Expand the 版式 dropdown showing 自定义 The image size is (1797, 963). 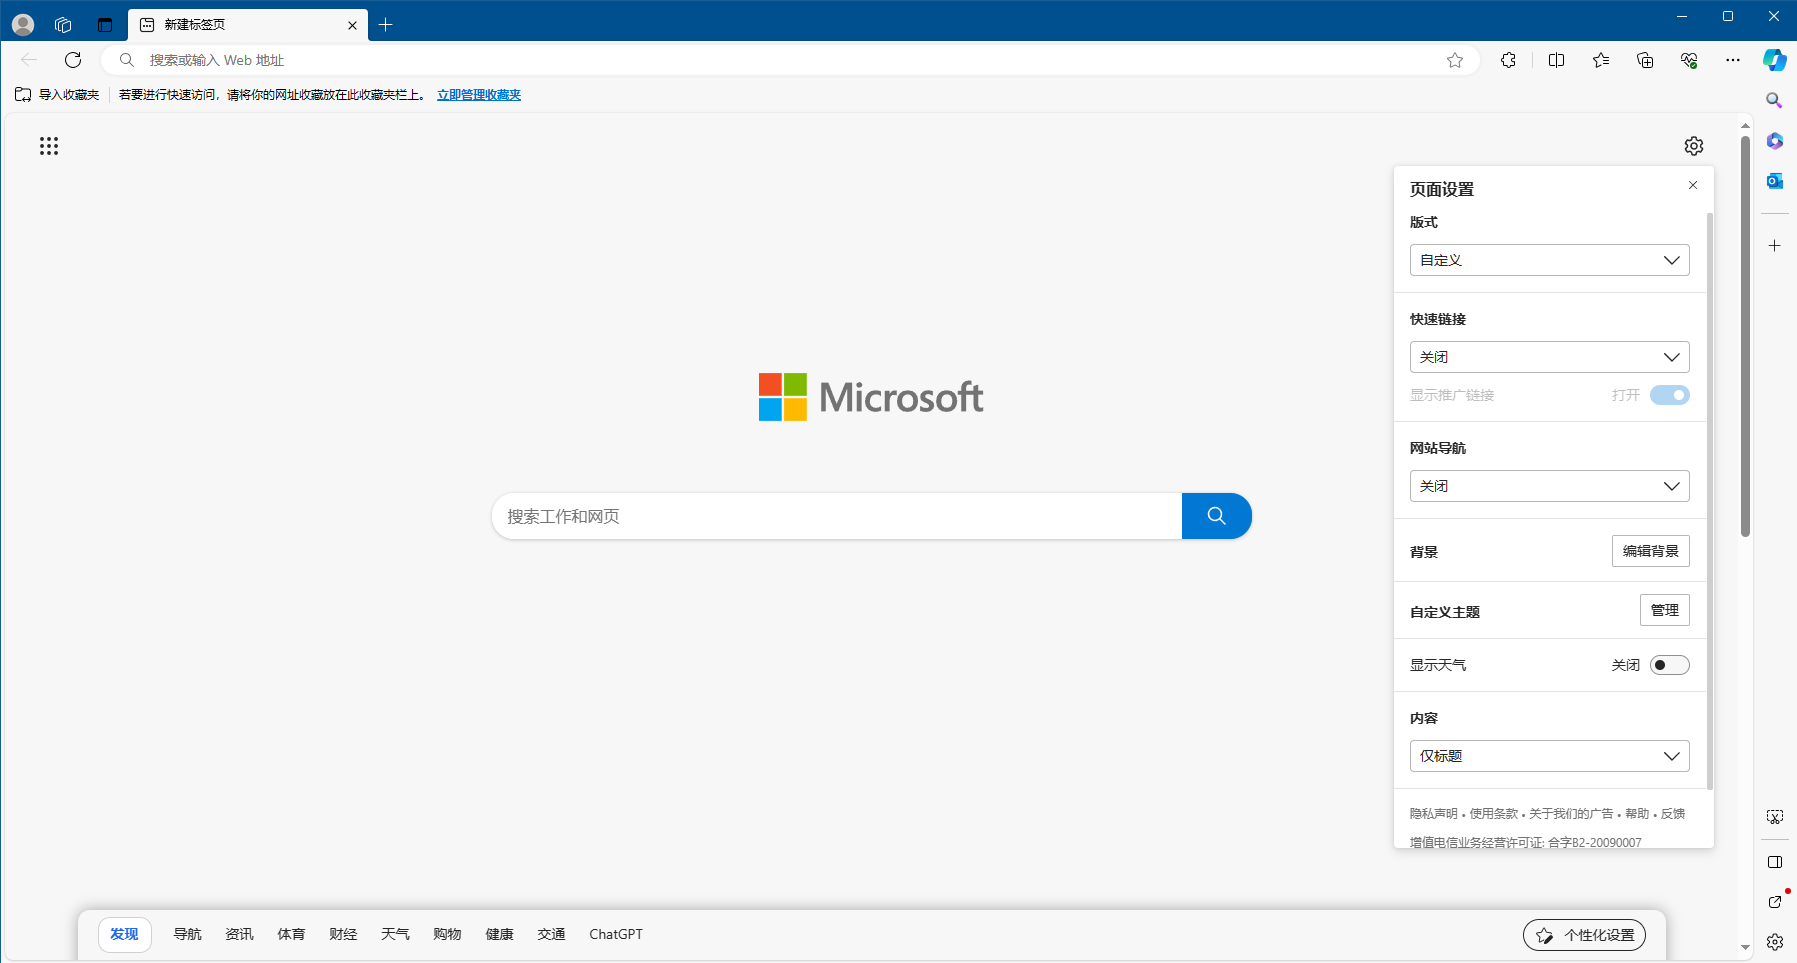(x=1549, y=260)
